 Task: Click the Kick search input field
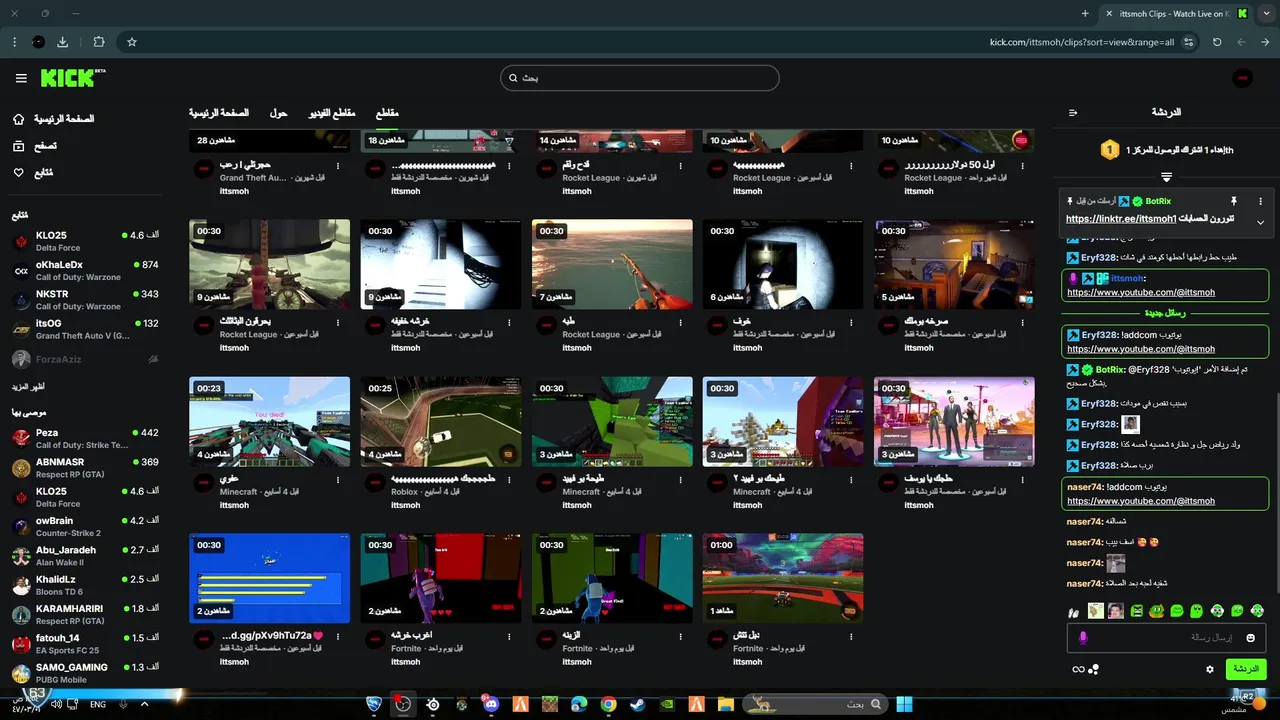pos(640,78)
